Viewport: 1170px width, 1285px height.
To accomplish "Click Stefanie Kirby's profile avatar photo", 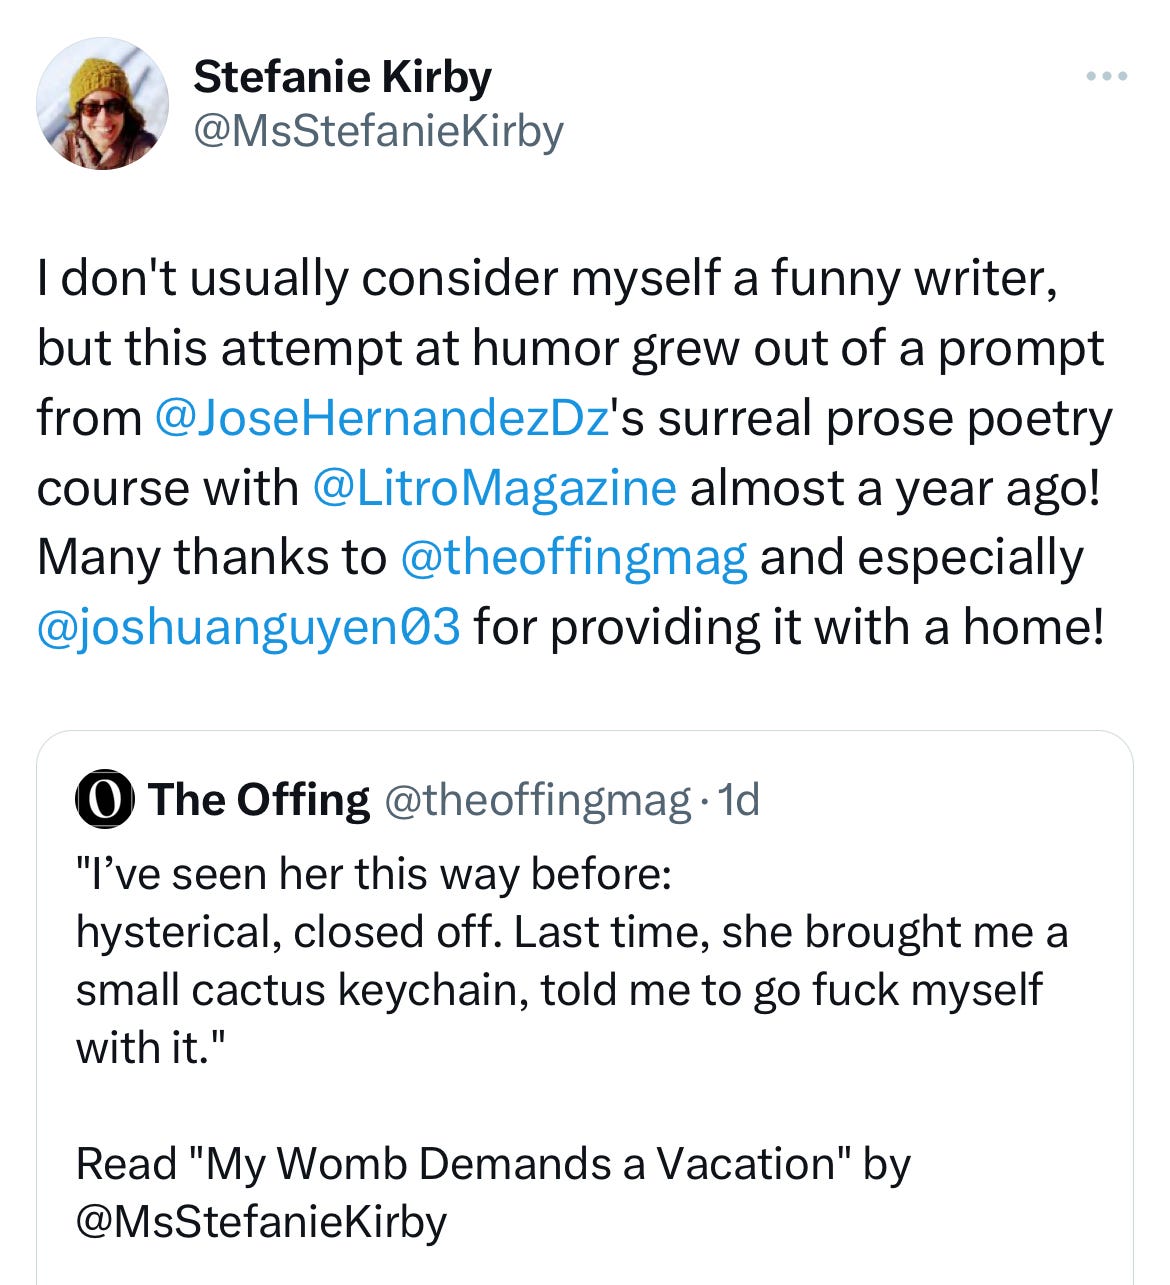I will coord(102,104).
